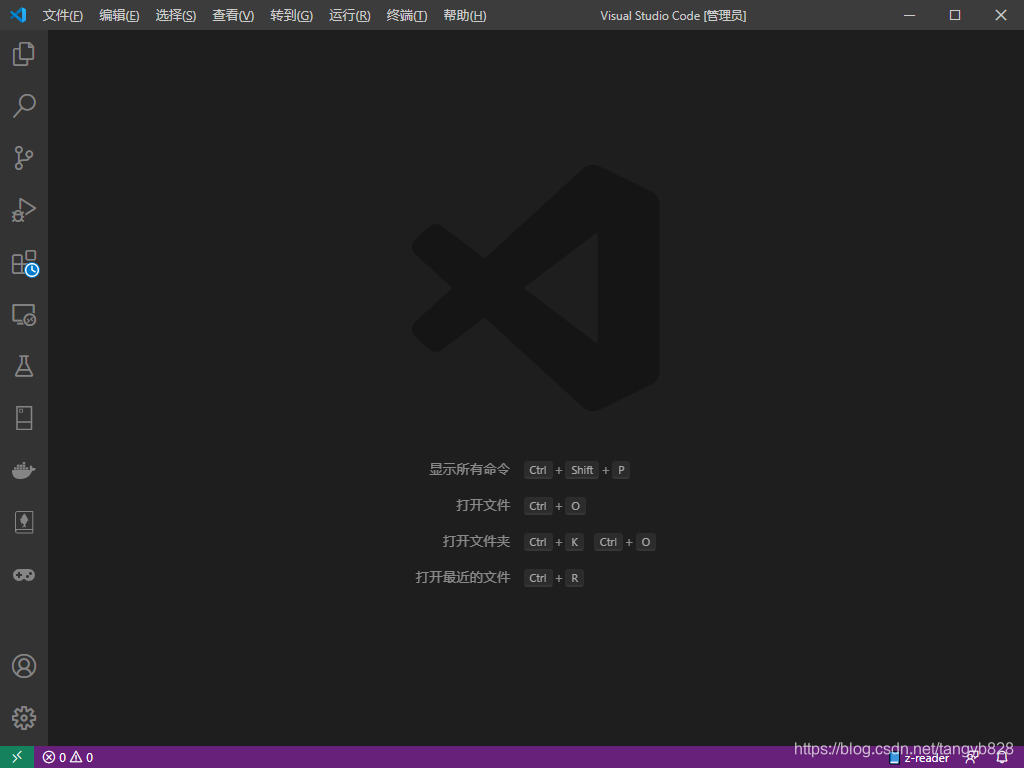This screenshot has width=1024, height=768.
Task: Close the Visual Studio Code window
Action: tap(1000, 15)
